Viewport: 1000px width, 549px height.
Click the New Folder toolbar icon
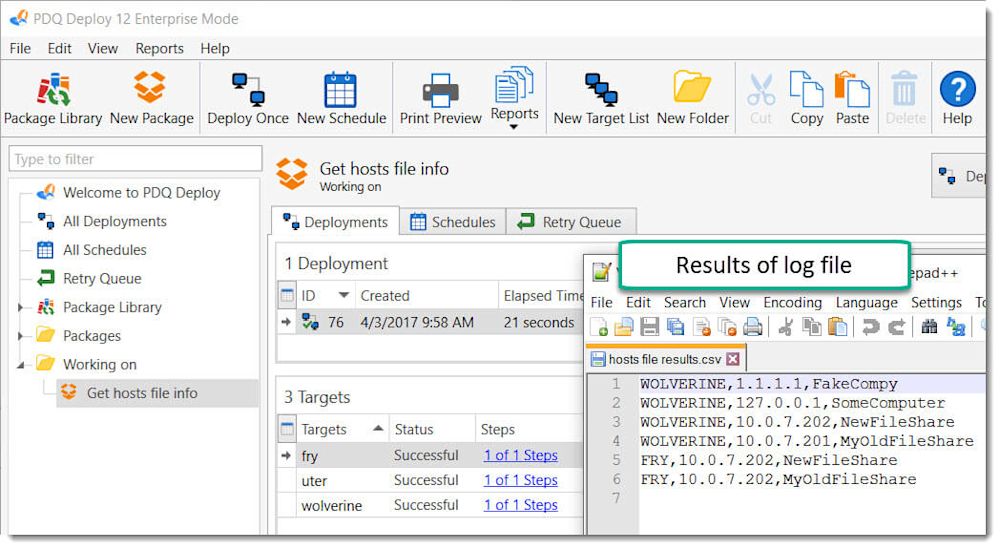693,99
